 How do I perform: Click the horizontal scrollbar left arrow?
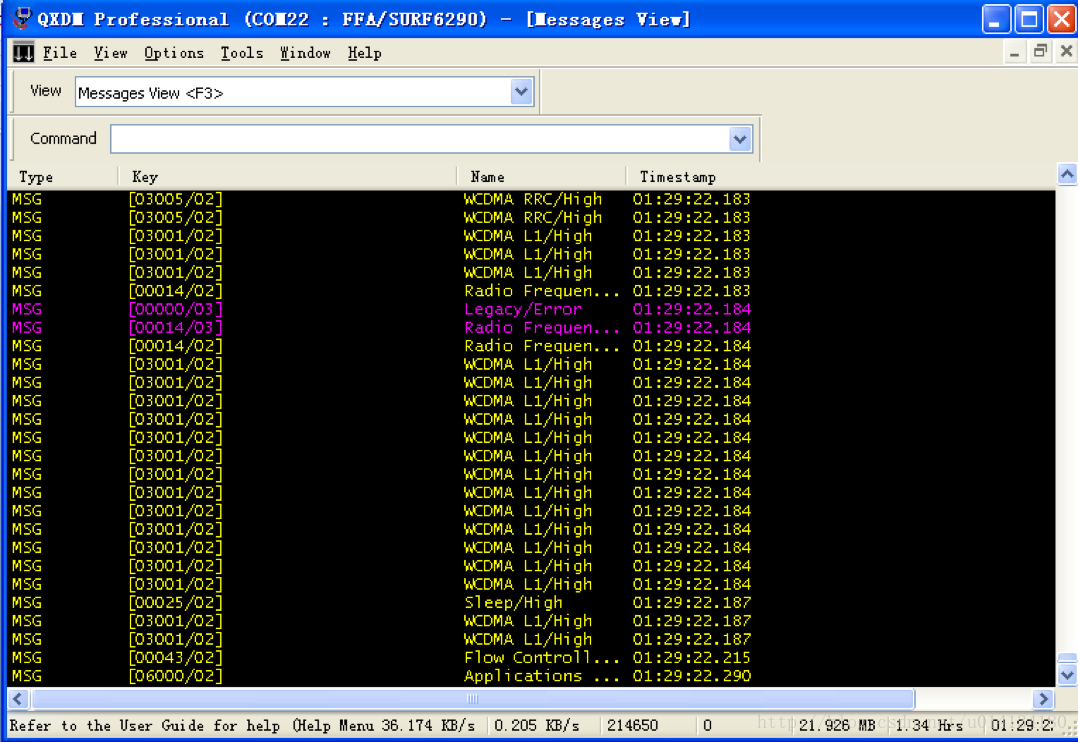[18, 699]
